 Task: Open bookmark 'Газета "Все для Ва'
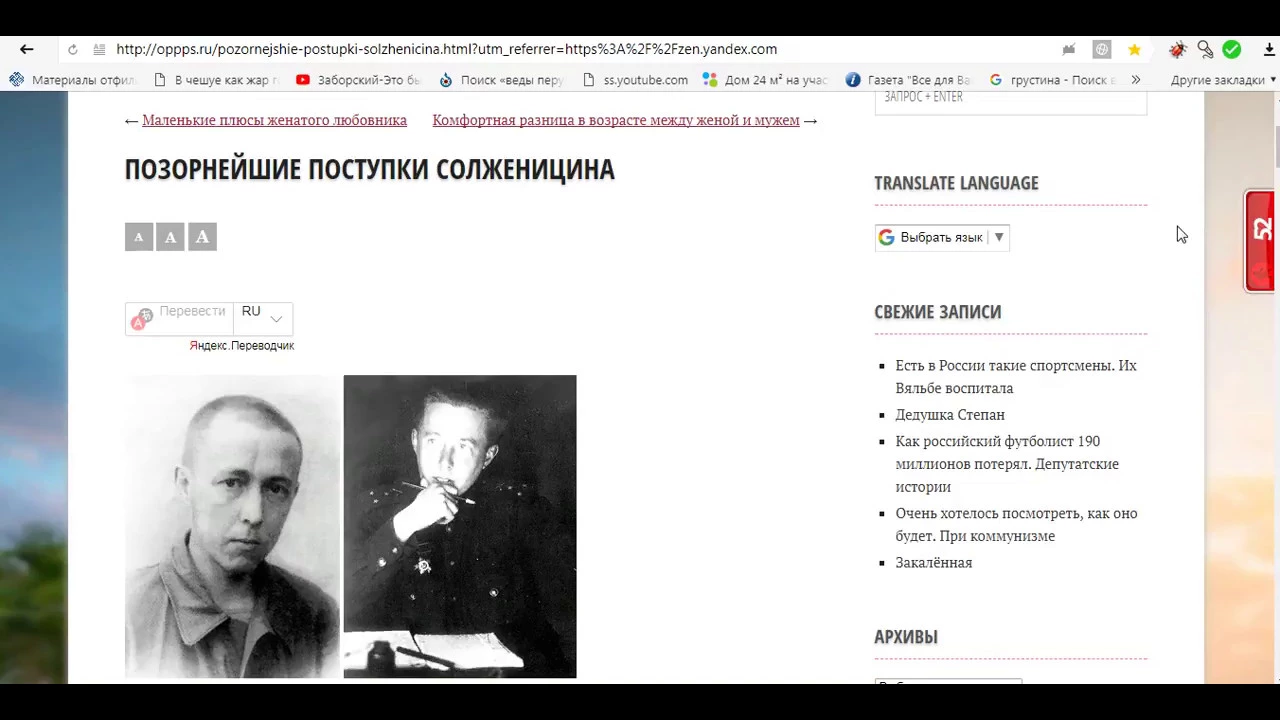pyautogui.click(x=908, y=80)
